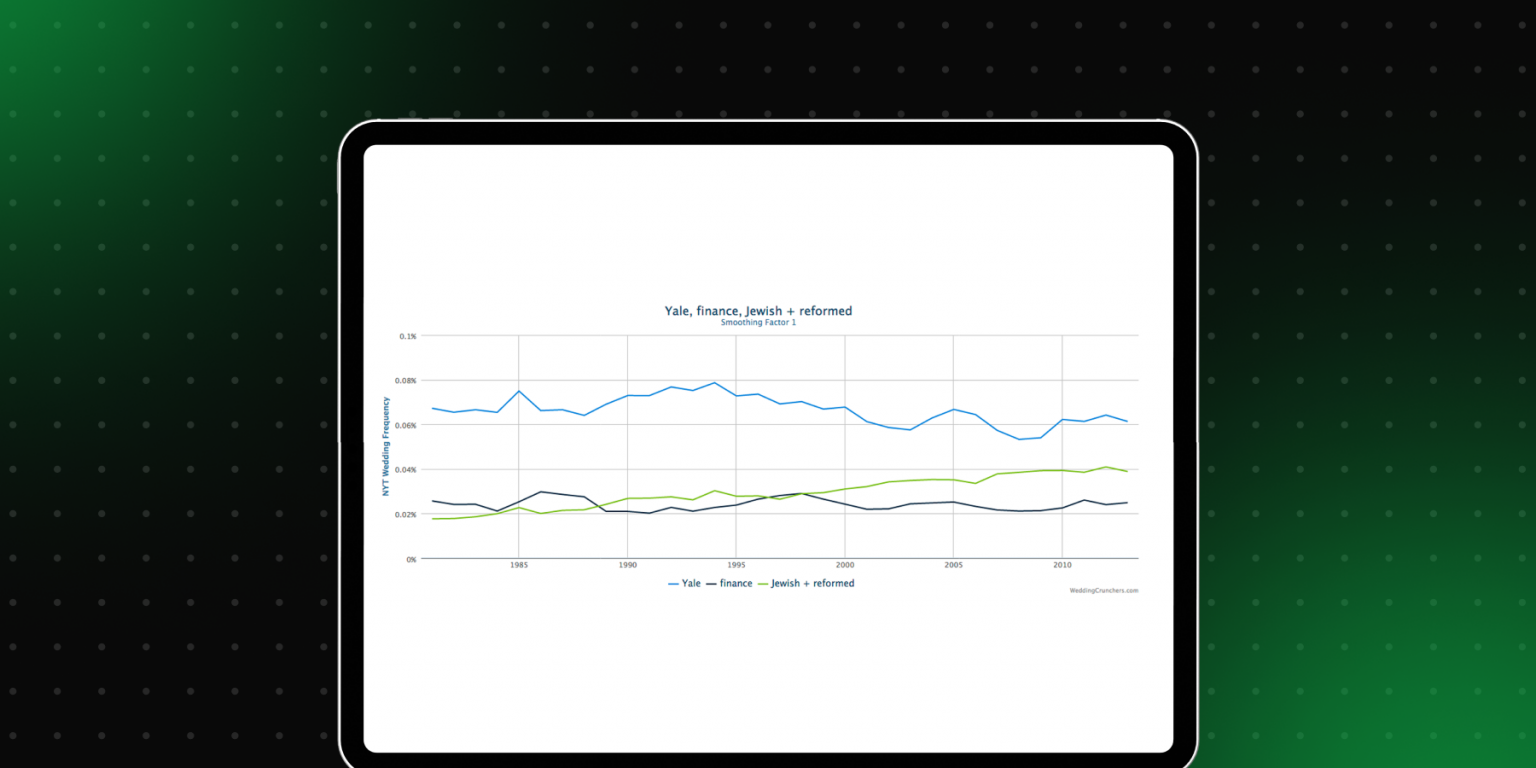Select the Smoothing Factor 1 subtitle

pyautogui.click(x=758, y=322)
